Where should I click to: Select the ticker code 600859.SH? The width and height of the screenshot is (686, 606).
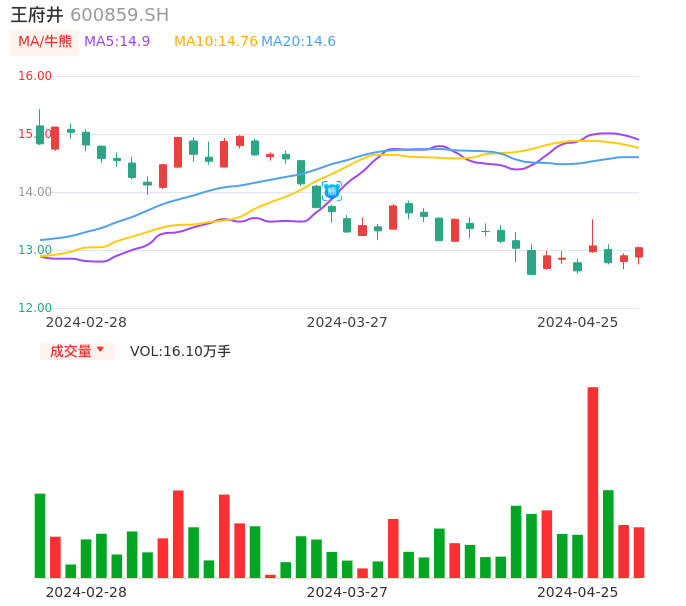tap(119, 15)
